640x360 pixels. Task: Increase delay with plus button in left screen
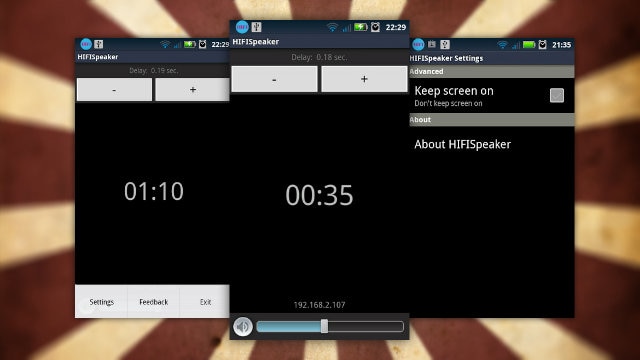[x=192, y=89]
